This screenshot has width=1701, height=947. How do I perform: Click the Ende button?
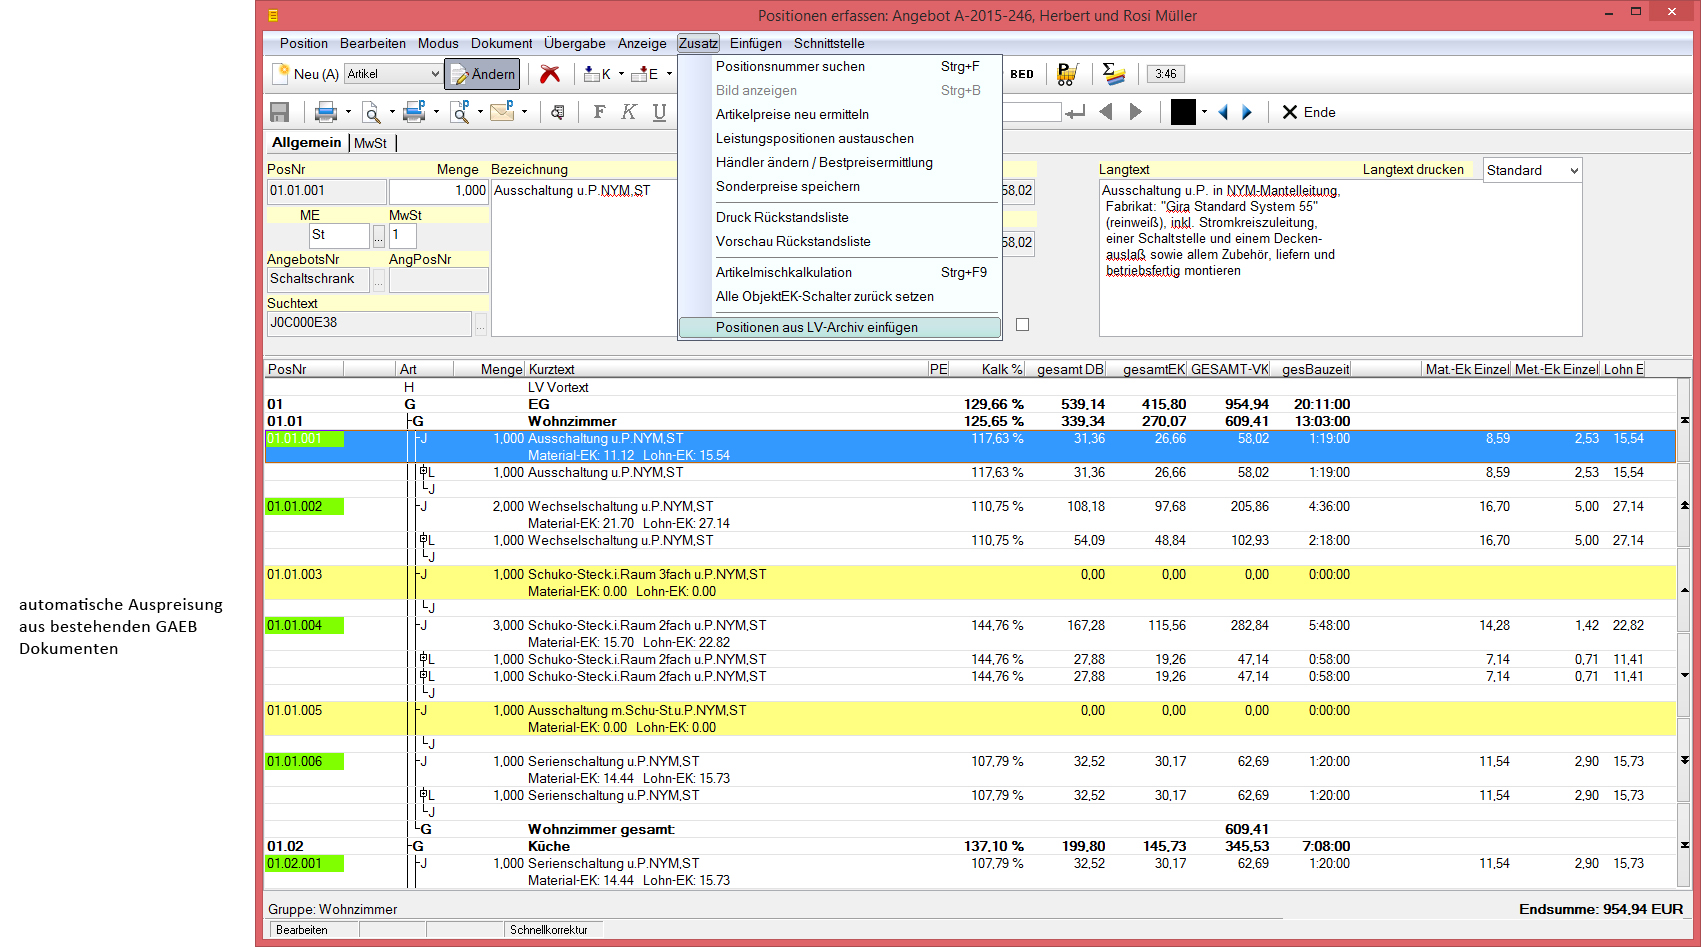(x=1309, y=112)
